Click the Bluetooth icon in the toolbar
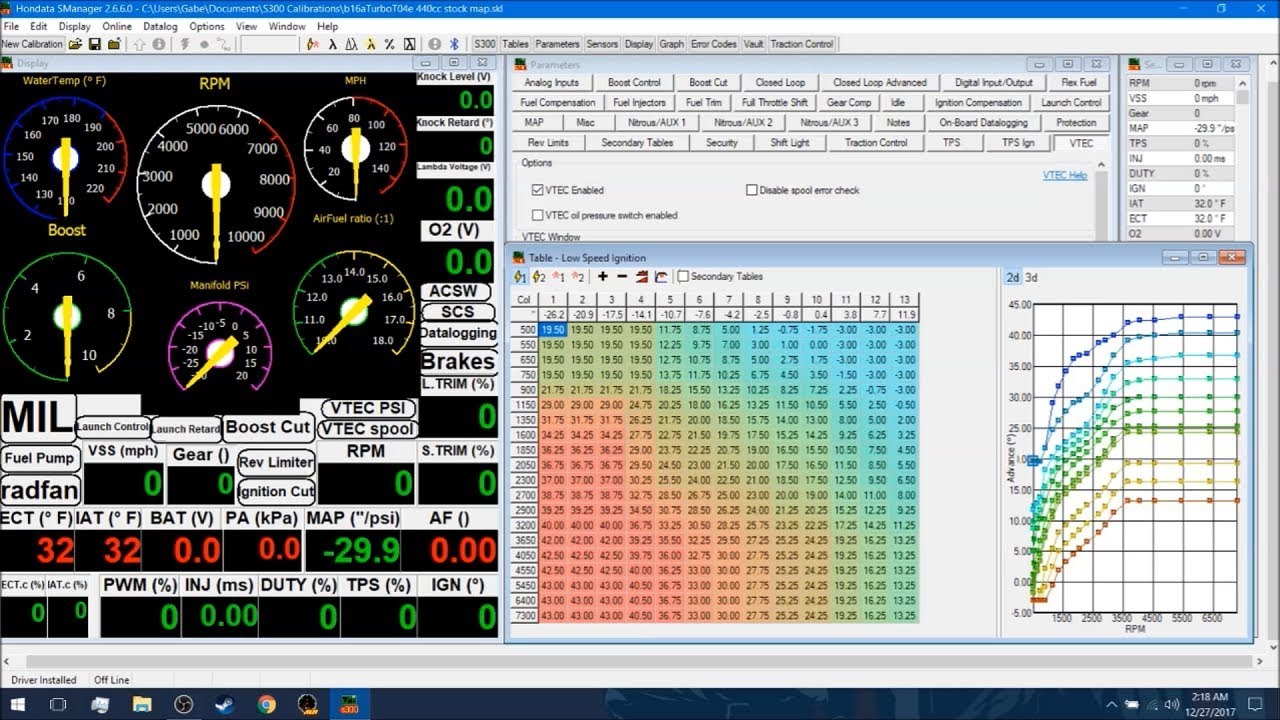This screenshot has width=1280, height=720. [453, 44]
